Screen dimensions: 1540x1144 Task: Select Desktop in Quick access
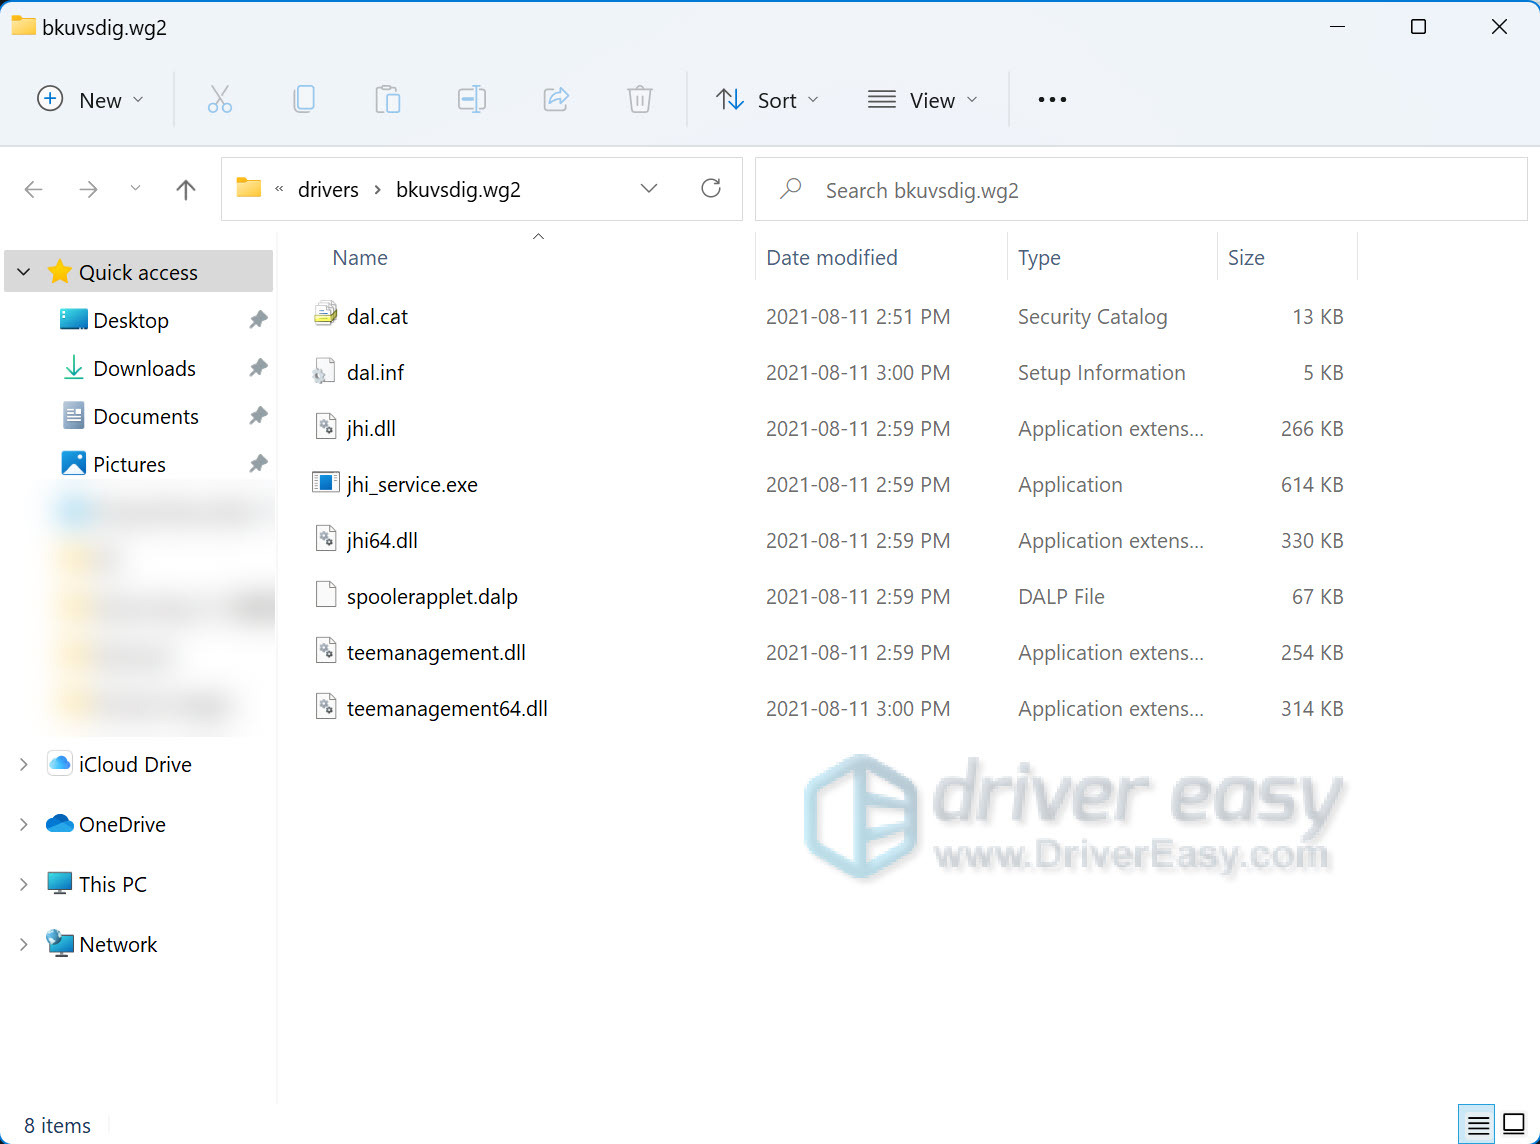131,320
